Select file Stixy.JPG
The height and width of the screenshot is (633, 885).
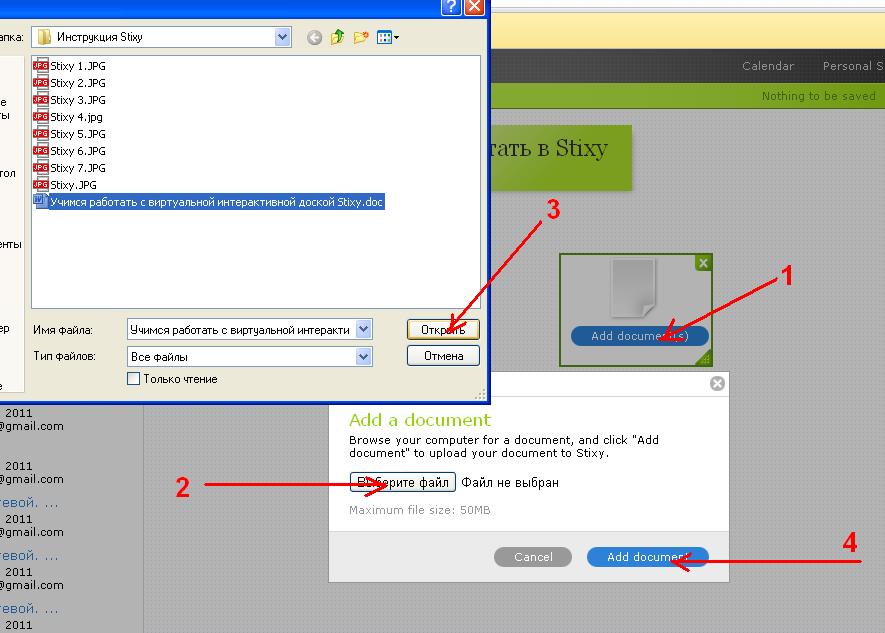65,185
